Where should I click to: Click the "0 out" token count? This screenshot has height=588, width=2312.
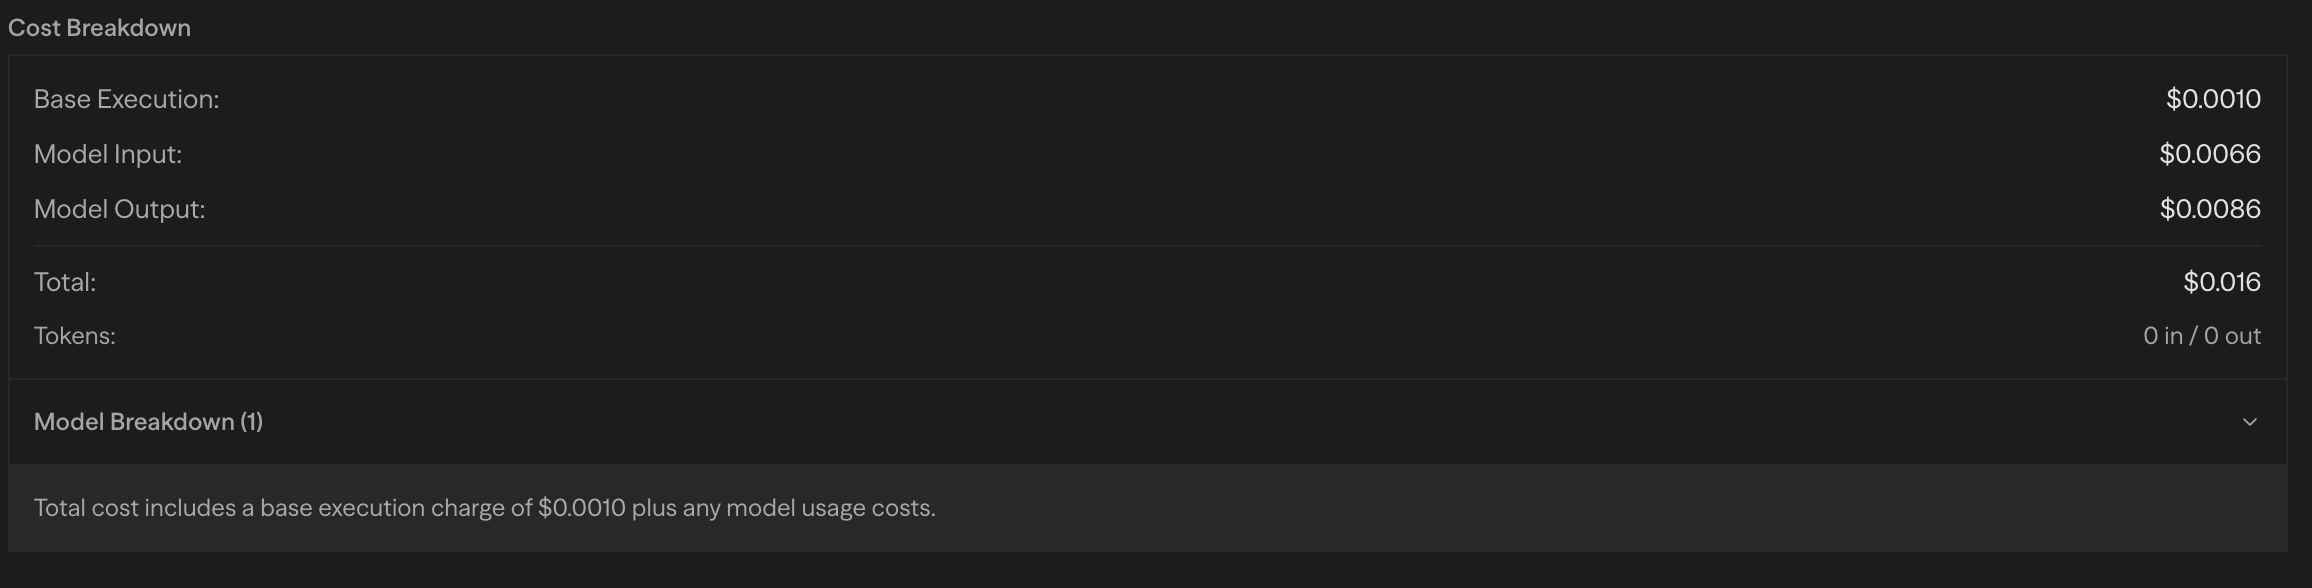2232,336
